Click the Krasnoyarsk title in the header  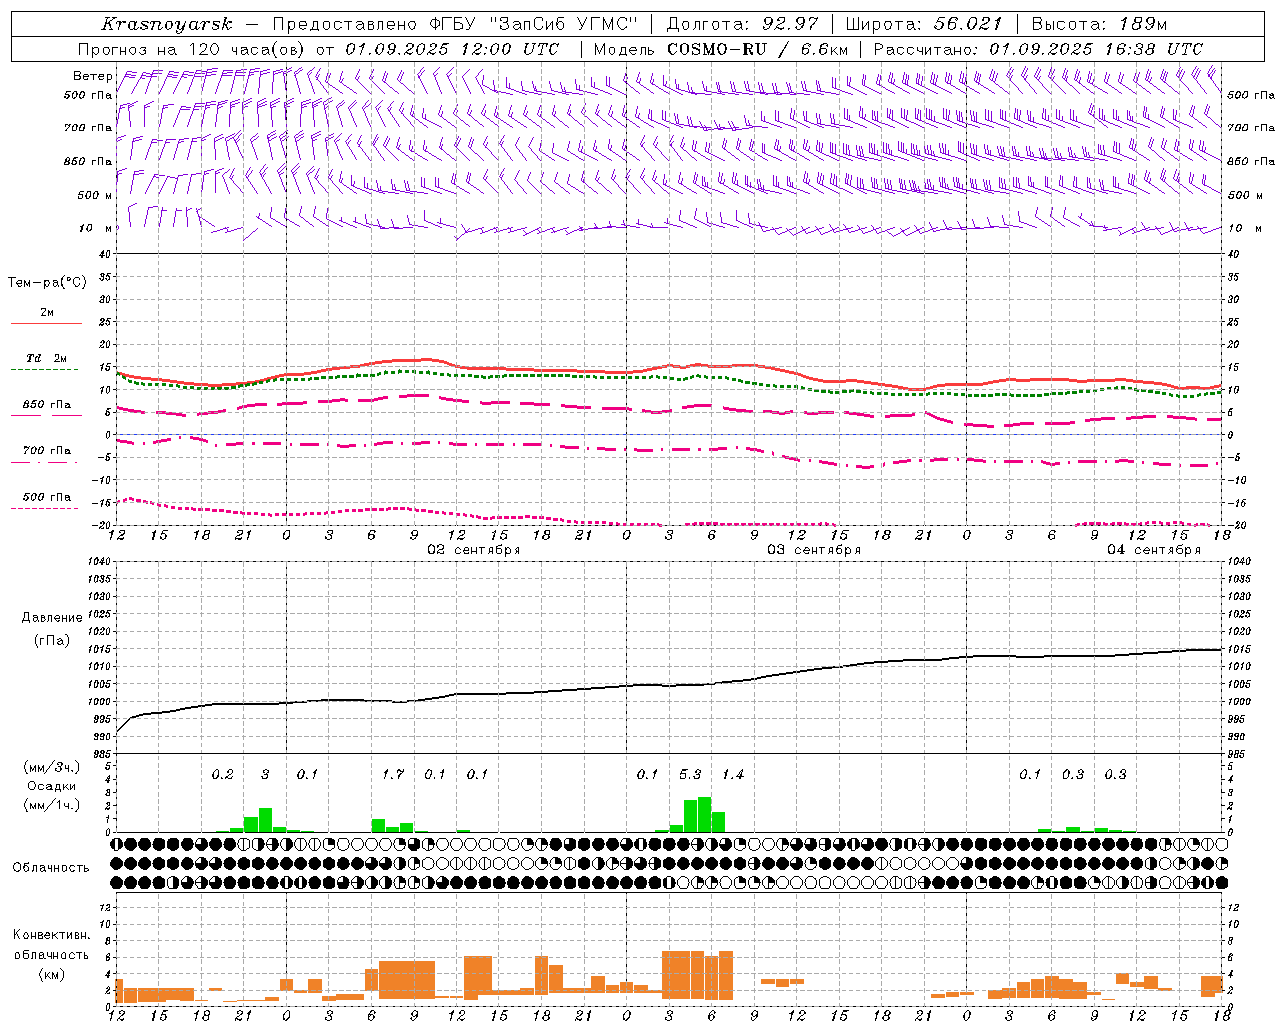(x=167, y=24)
